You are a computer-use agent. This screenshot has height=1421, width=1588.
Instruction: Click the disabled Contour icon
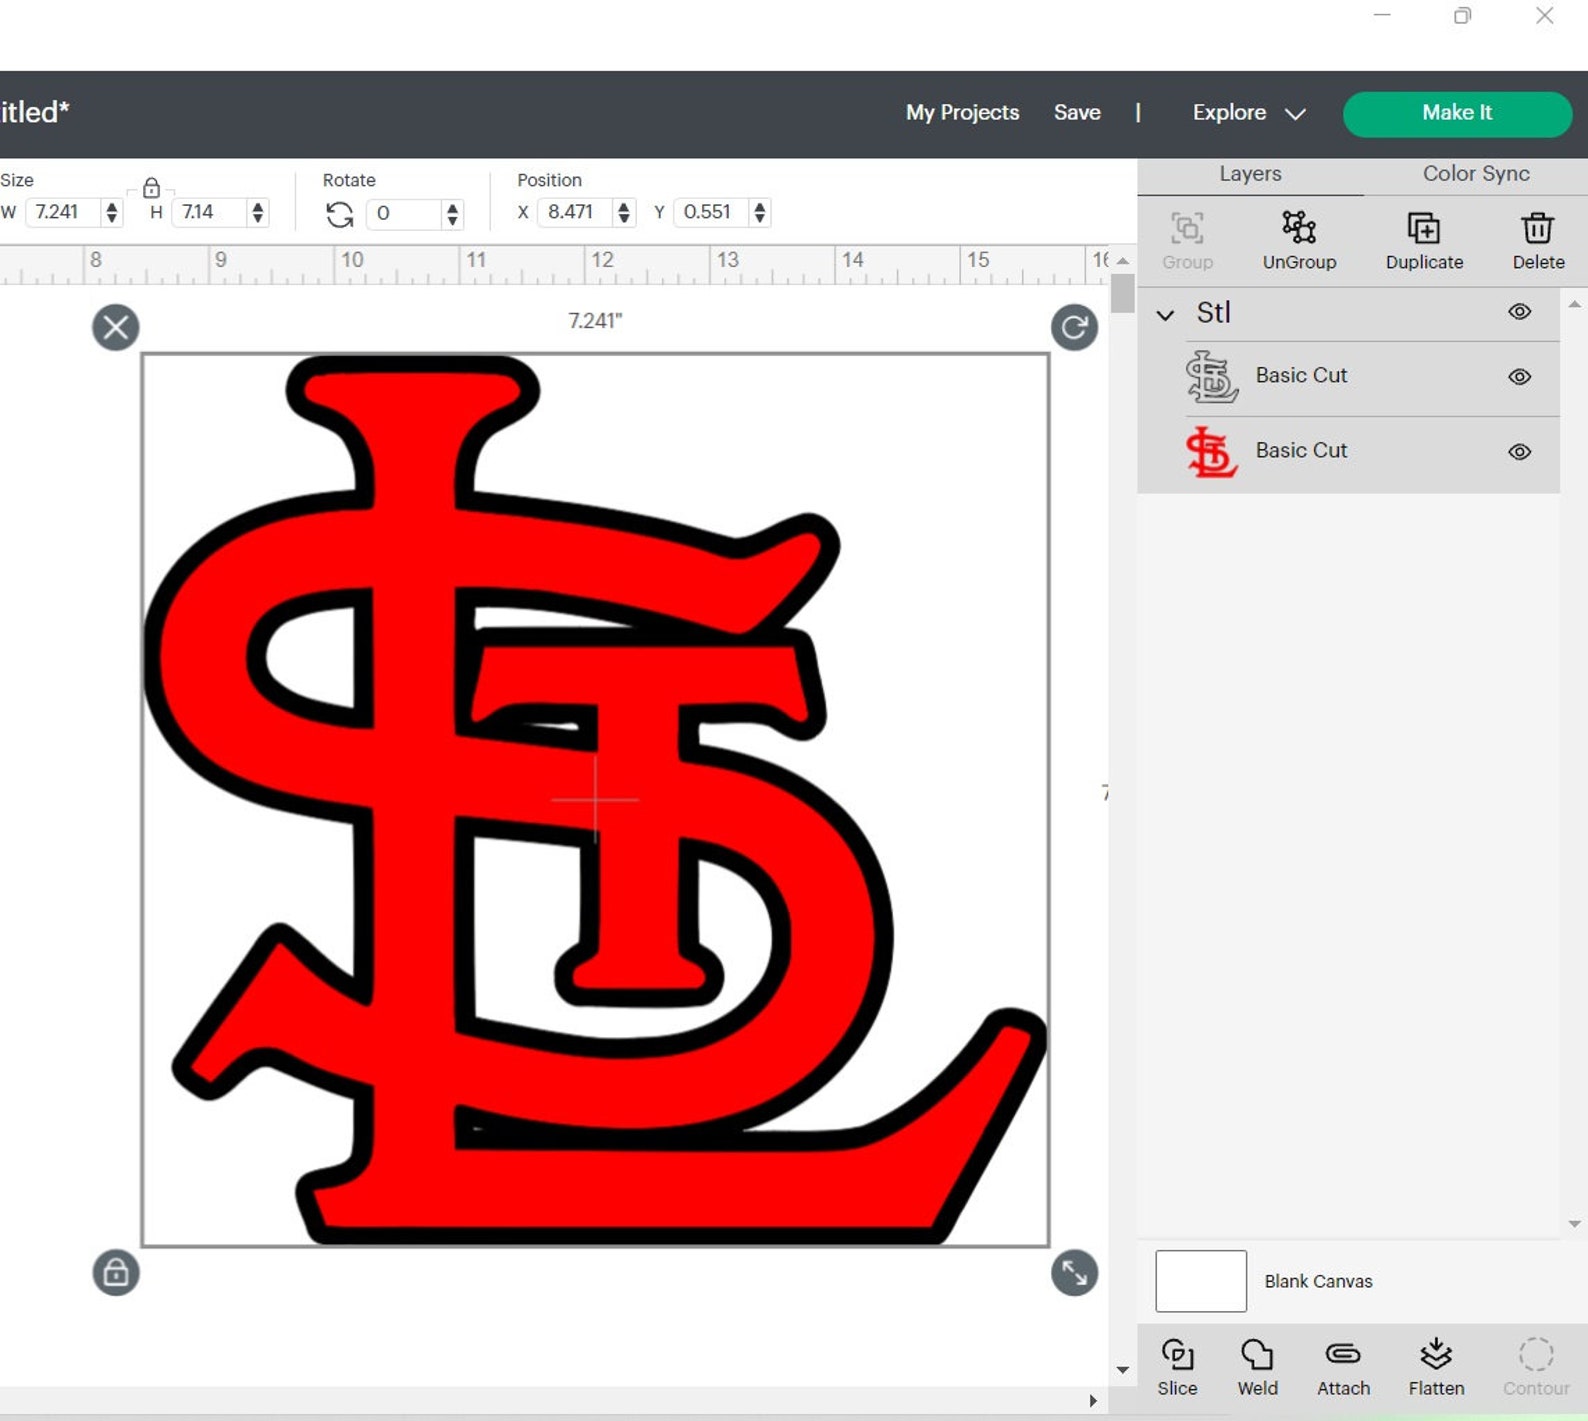1536,1355
